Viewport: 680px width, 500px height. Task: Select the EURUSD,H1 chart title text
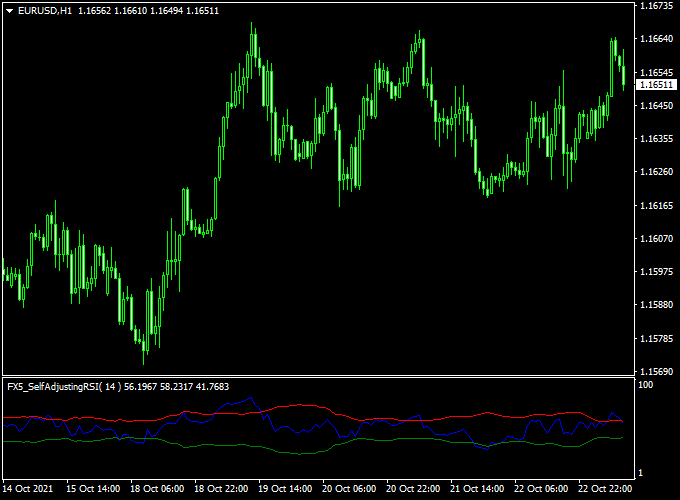coord(45,11)
